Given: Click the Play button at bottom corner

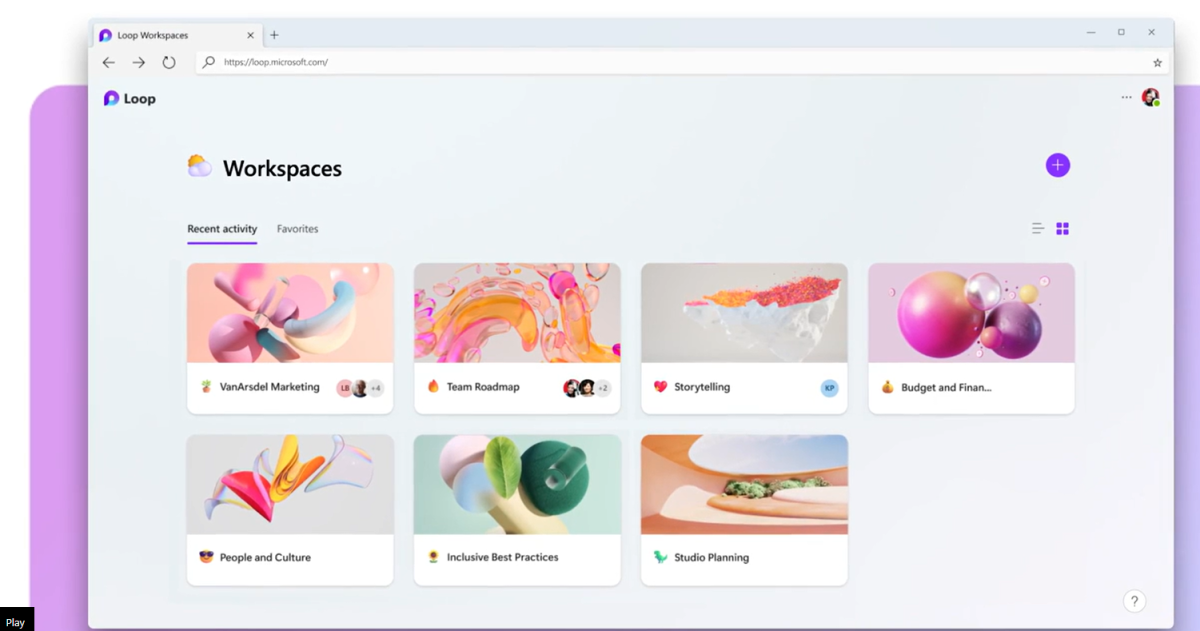Looking at the screenshot, I should tap(16, 621).
